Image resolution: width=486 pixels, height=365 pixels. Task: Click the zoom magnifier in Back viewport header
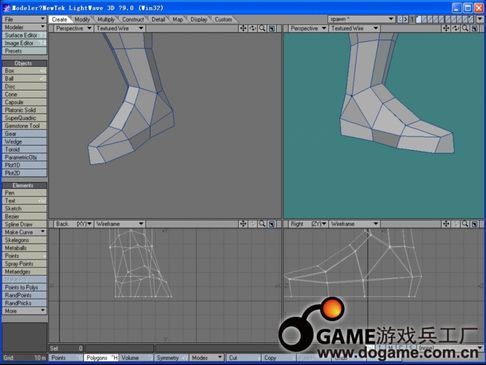click(x=262, y=224)
